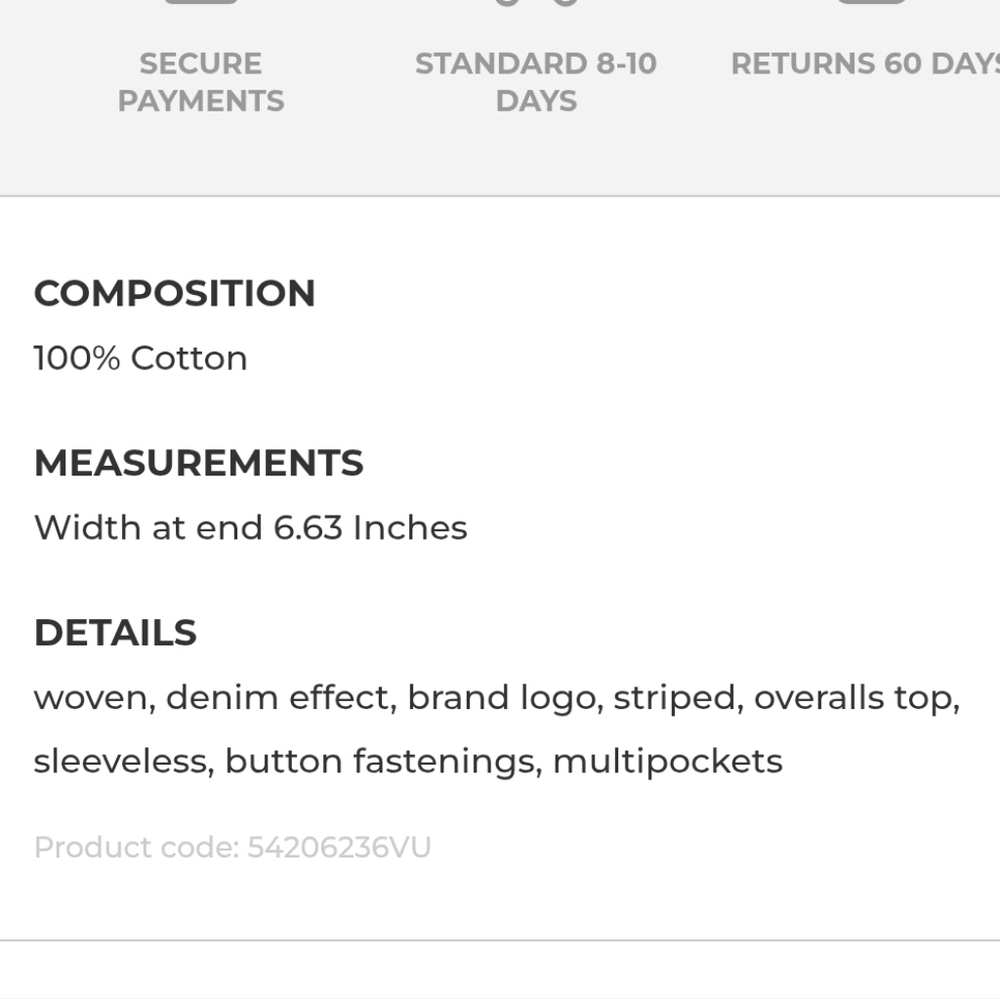This screenshot has height=999, width=1000.
Task: Click the 100% Cotton composition text
Action: (x=140, y=358)
